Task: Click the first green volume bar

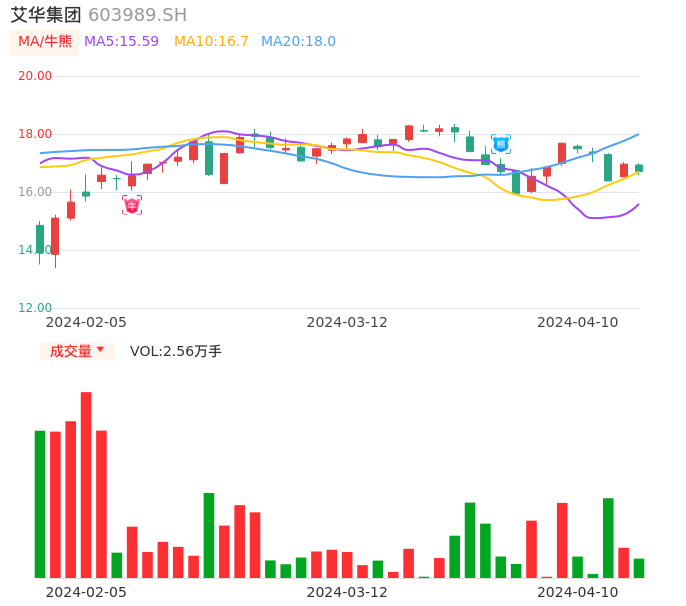Action: 40,504
